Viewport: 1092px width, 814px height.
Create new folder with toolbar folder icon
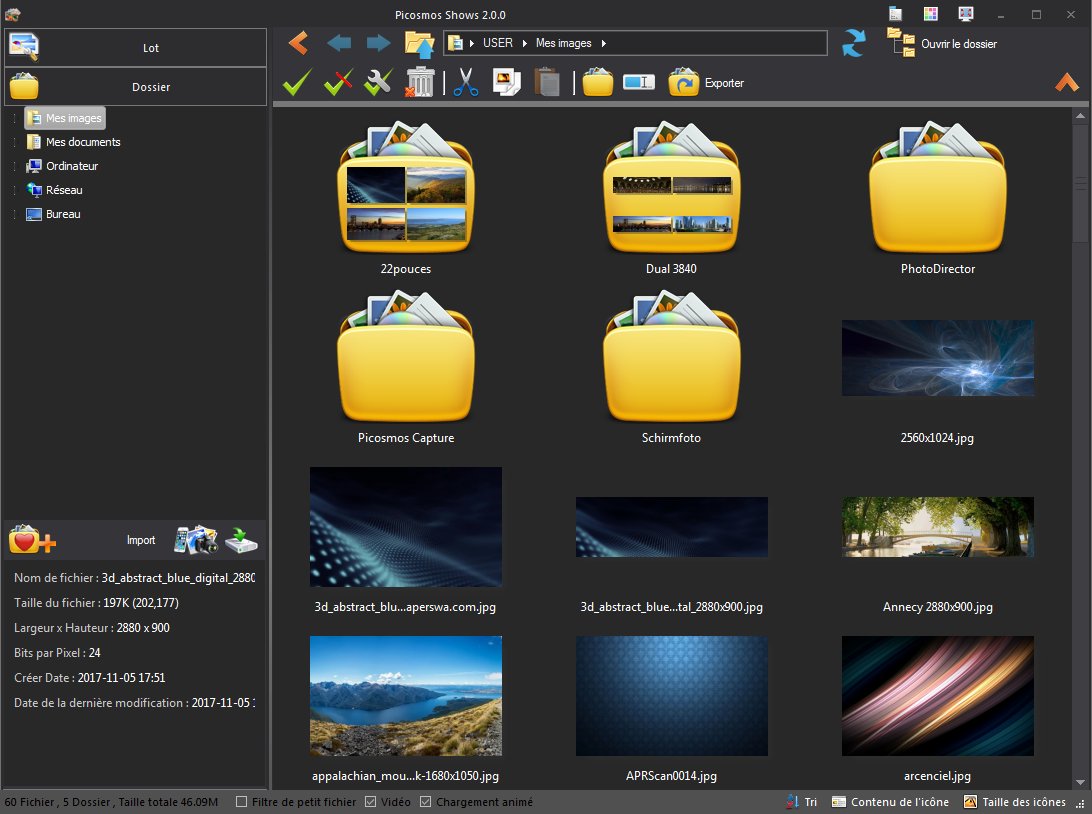[x=598, y=82]
